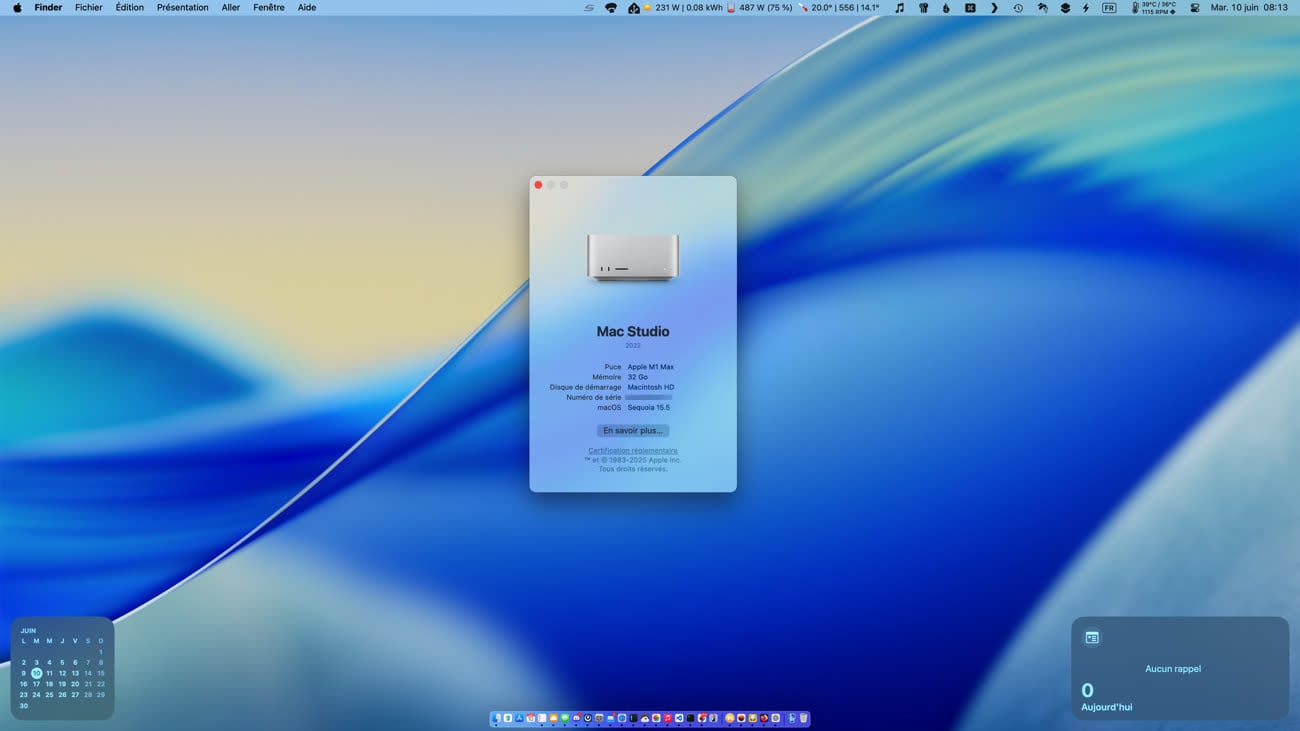Open Photos from the Dock
The image size is (1300, 731).
click(656, 718)
